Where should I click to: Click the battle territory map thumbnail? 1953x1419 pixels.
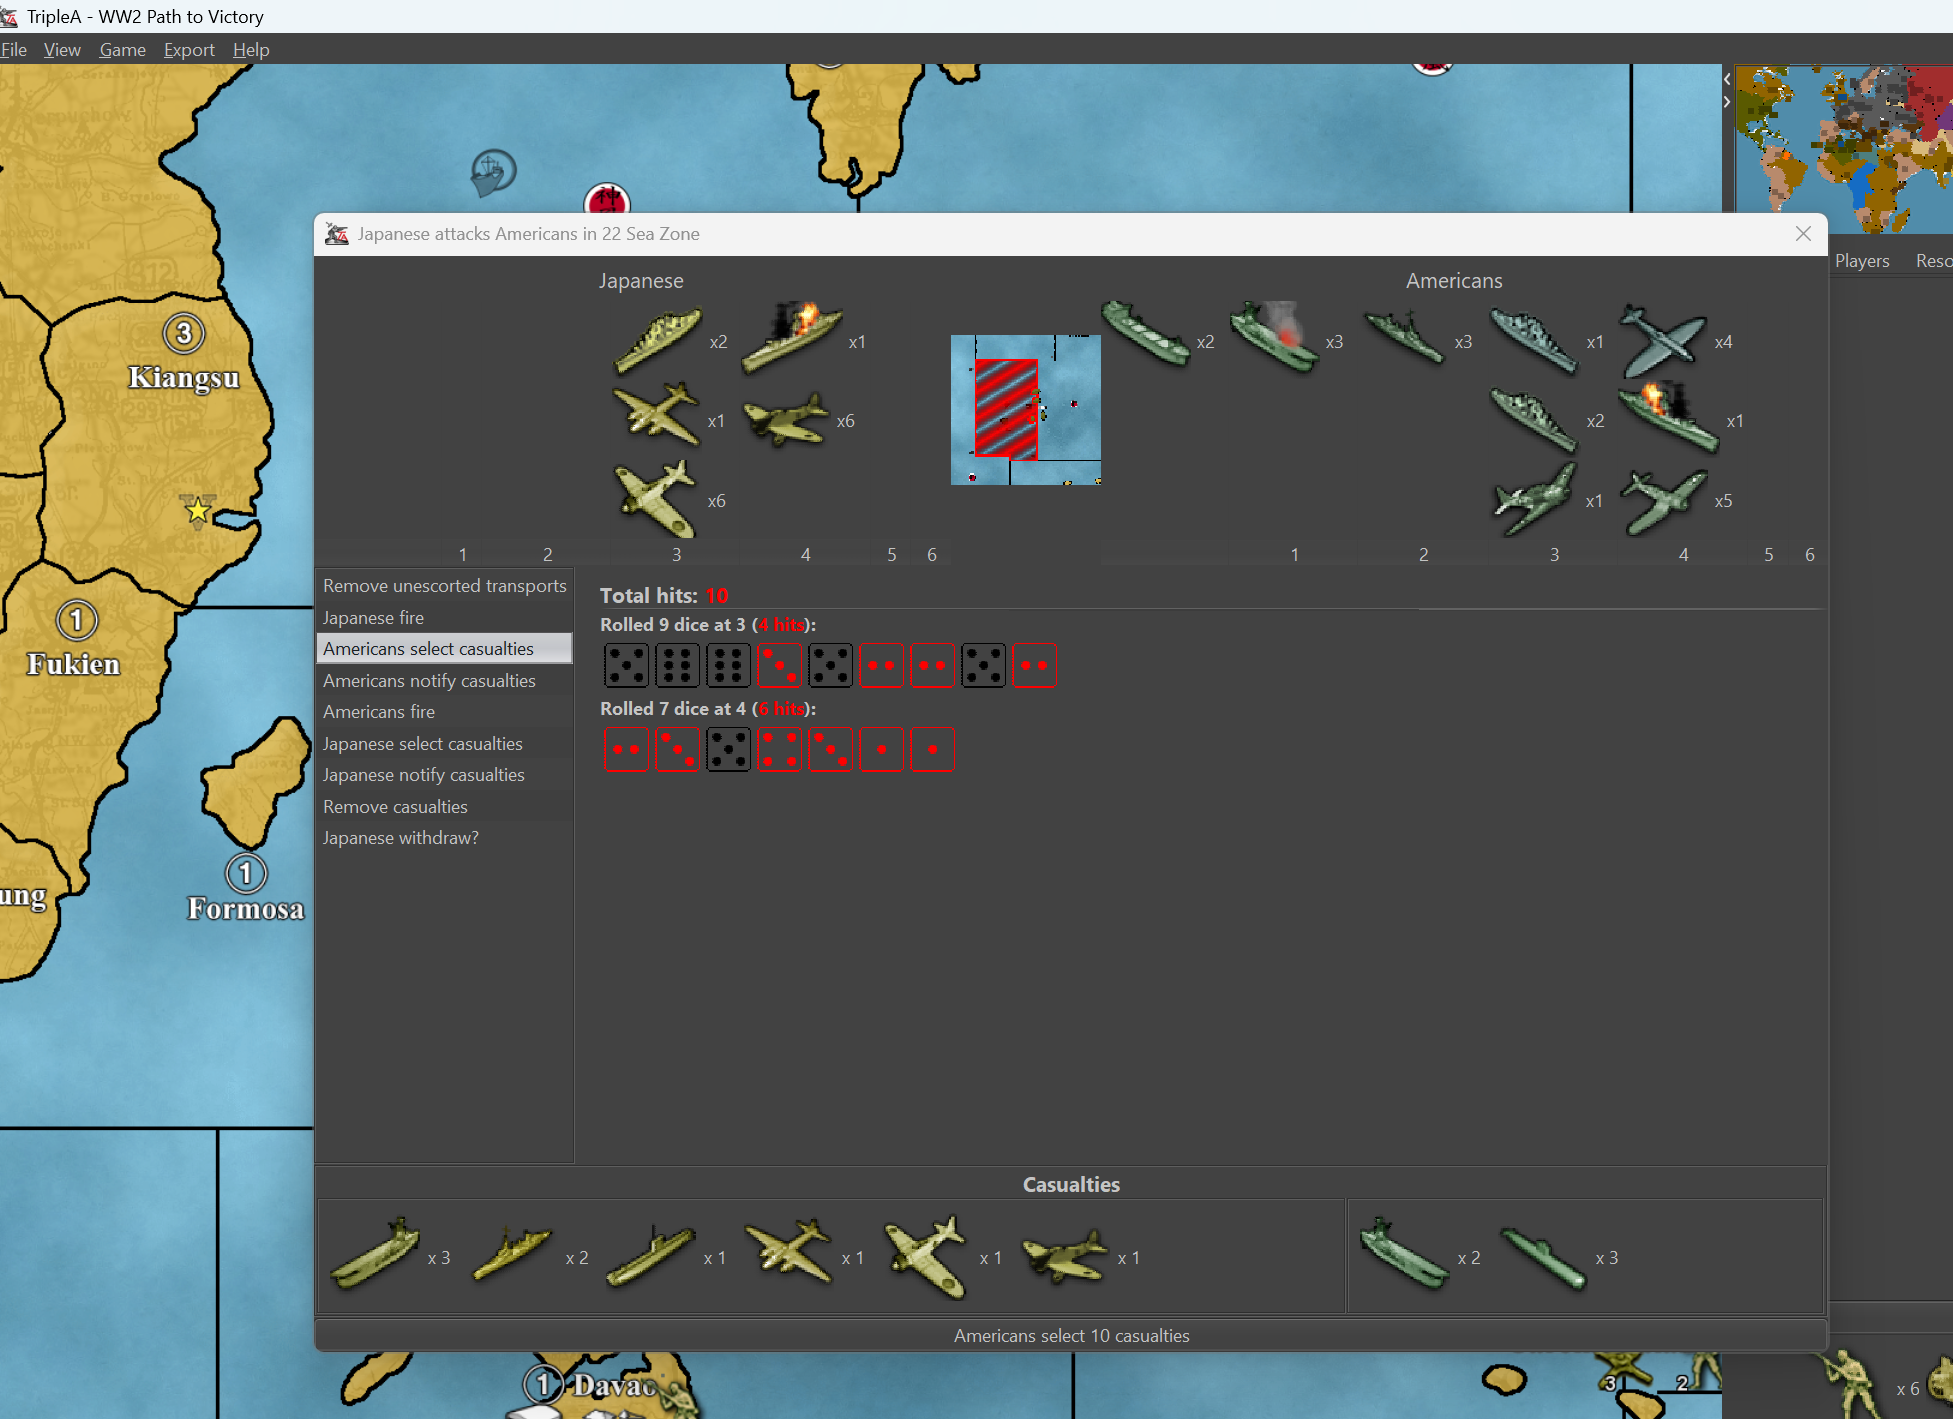click(1026, 410)
